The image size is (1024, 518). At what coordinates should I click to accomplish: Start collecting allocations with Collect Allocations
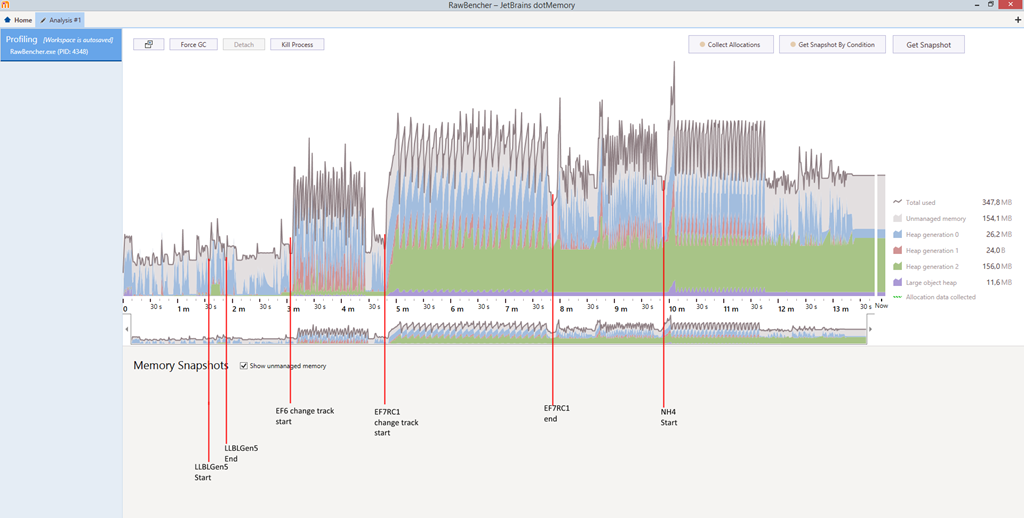click(731, 44)
